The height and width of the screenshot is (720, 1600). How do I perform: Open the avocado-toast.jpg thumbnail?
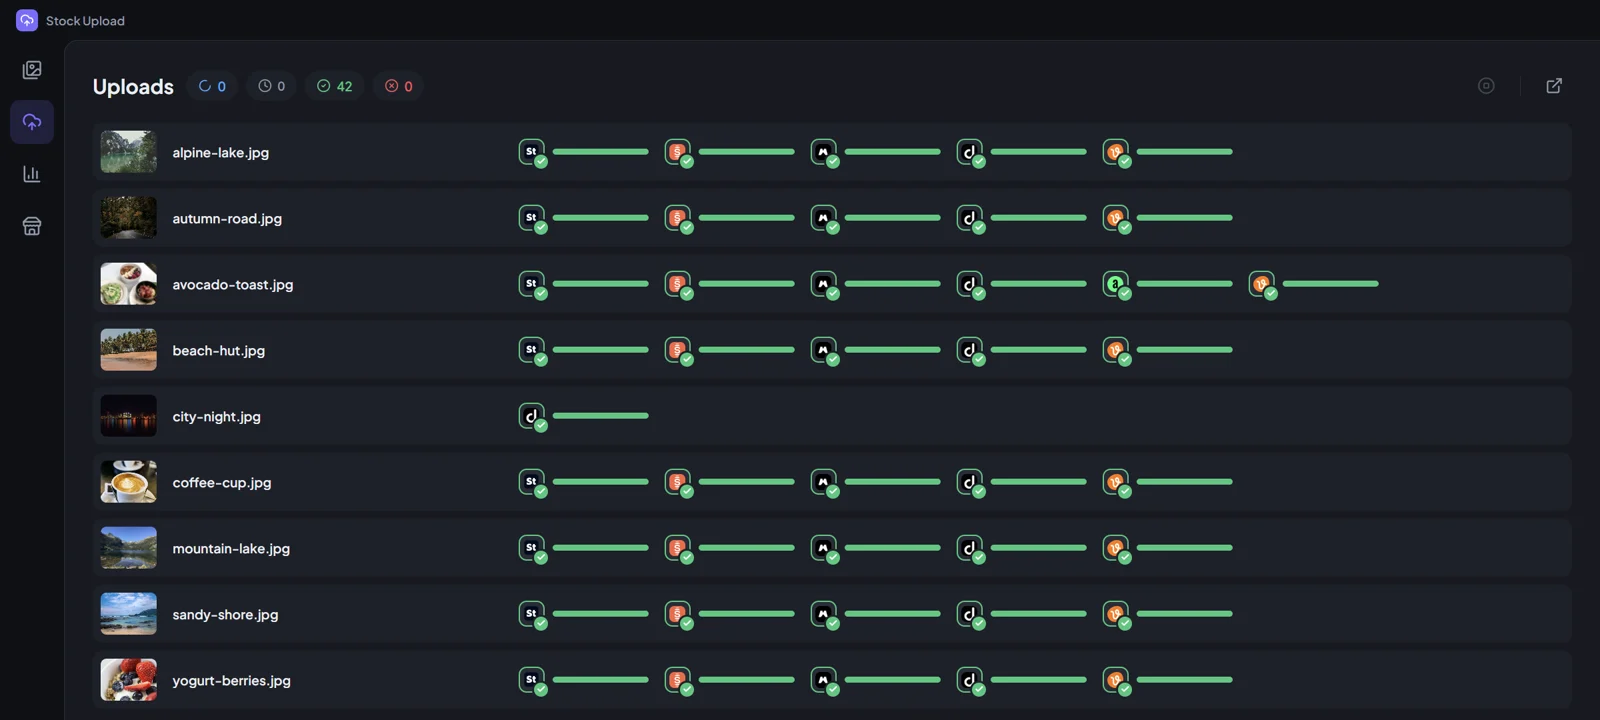tap(129, 284)
